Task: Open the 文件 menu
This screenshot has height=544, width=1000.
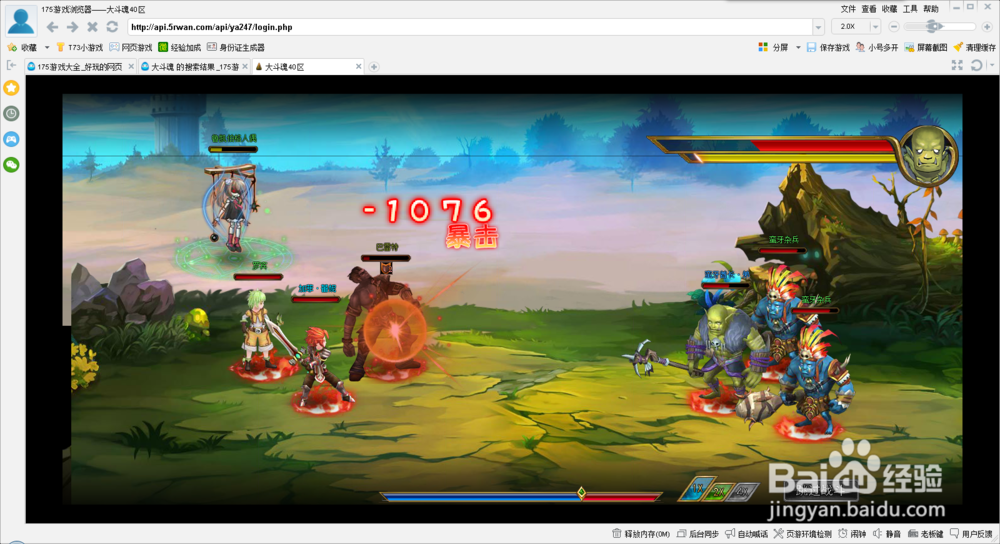Action: [x=848, y=9]
